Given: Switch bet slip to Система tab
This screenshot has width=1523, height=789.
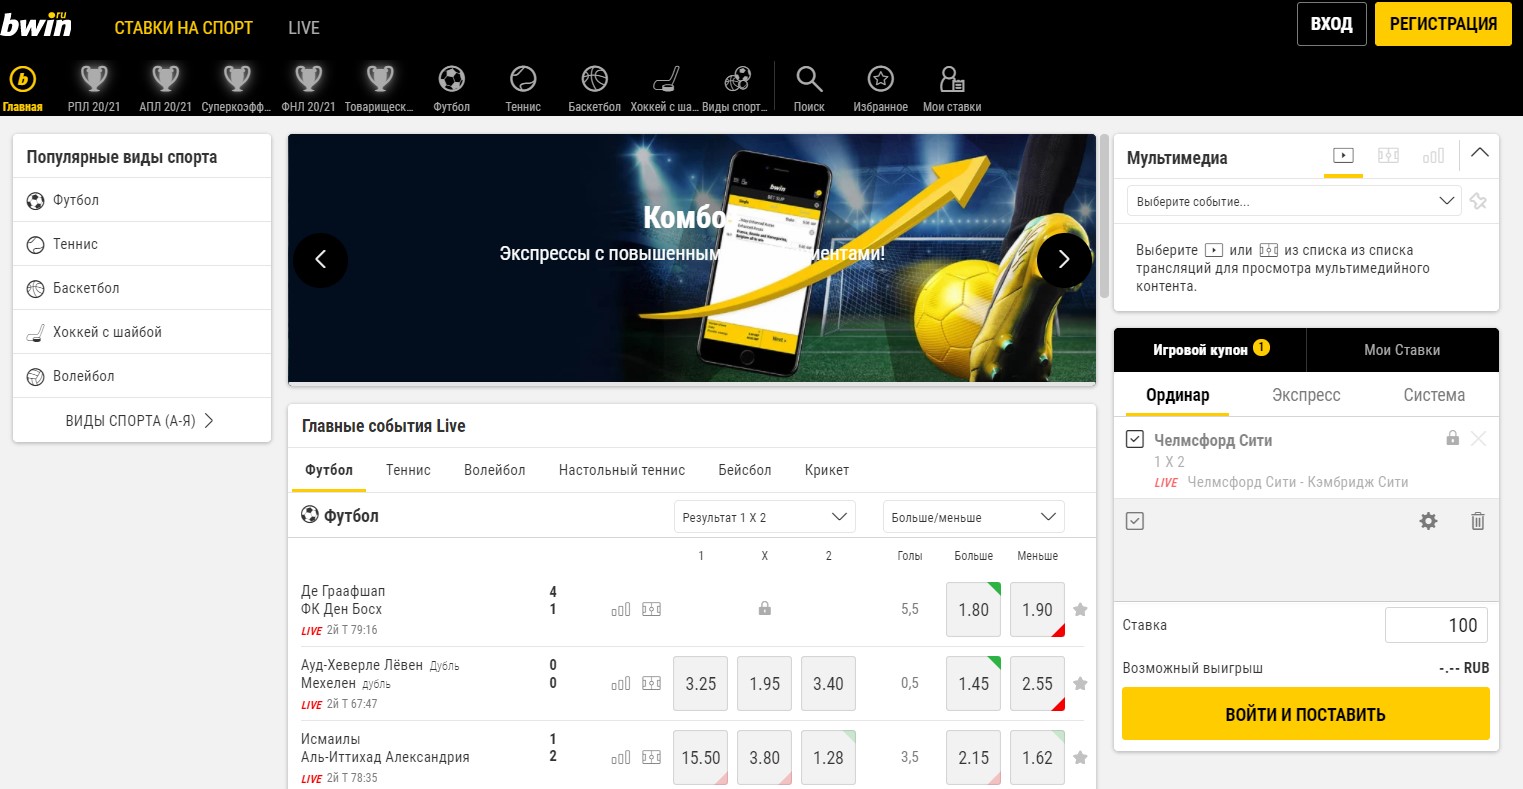Looking at the screenshot, I should pos(1434,395).
